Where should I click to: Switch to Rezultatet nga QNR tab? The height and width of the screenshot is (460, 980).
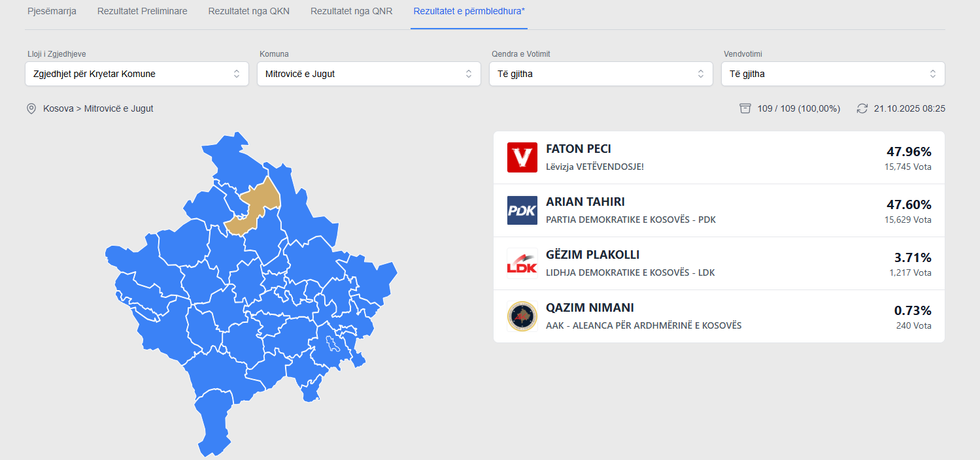(x=351, y=11)
